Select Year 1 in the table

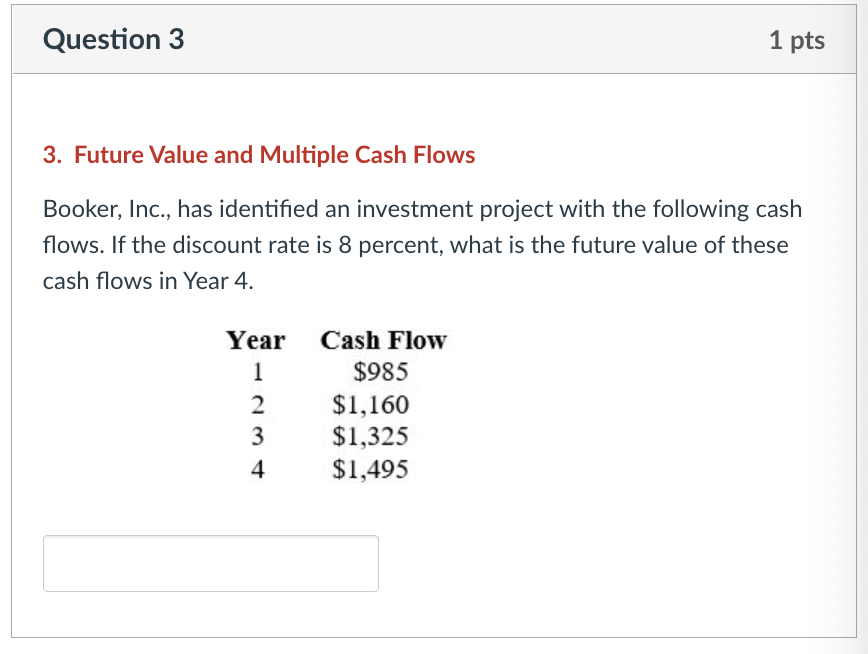tap(258, 371)
